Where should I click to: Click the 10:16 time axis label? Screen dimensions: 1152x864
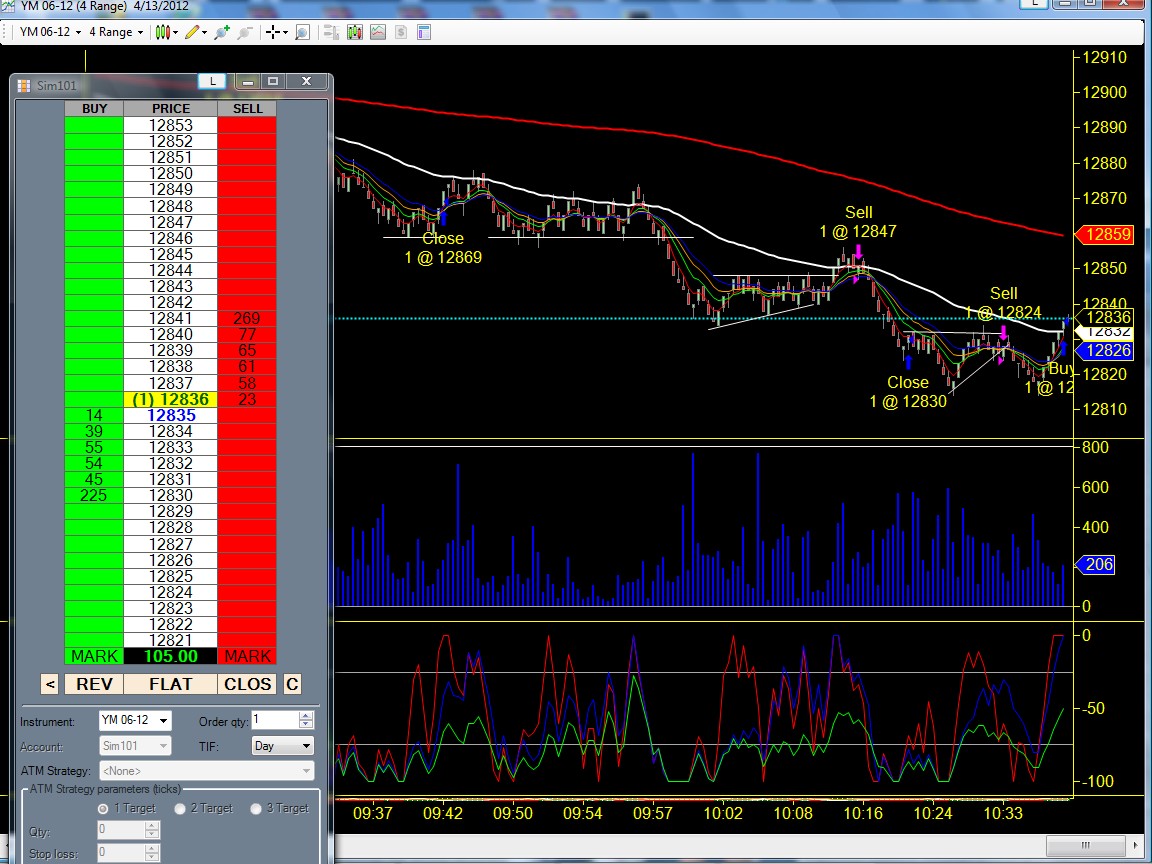[x=863, y=813]
